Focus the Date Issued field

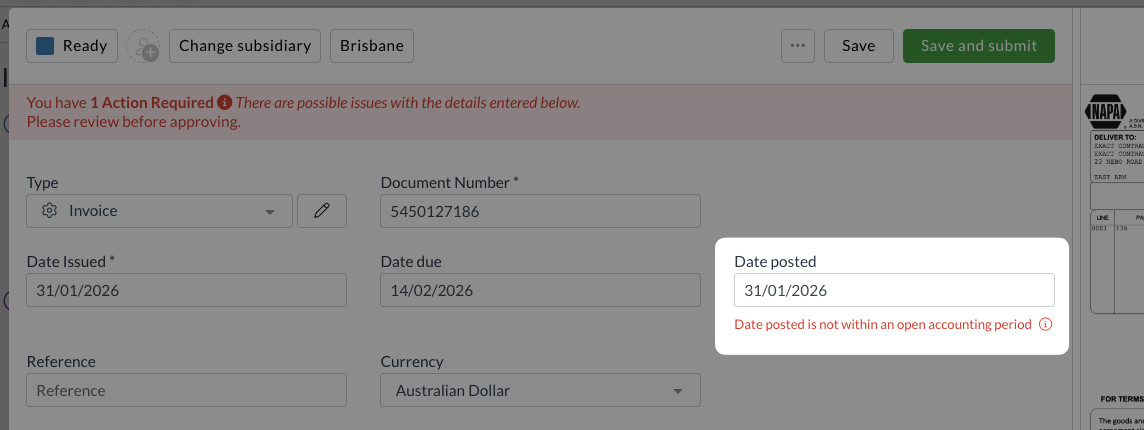click(x=186, y=290)
